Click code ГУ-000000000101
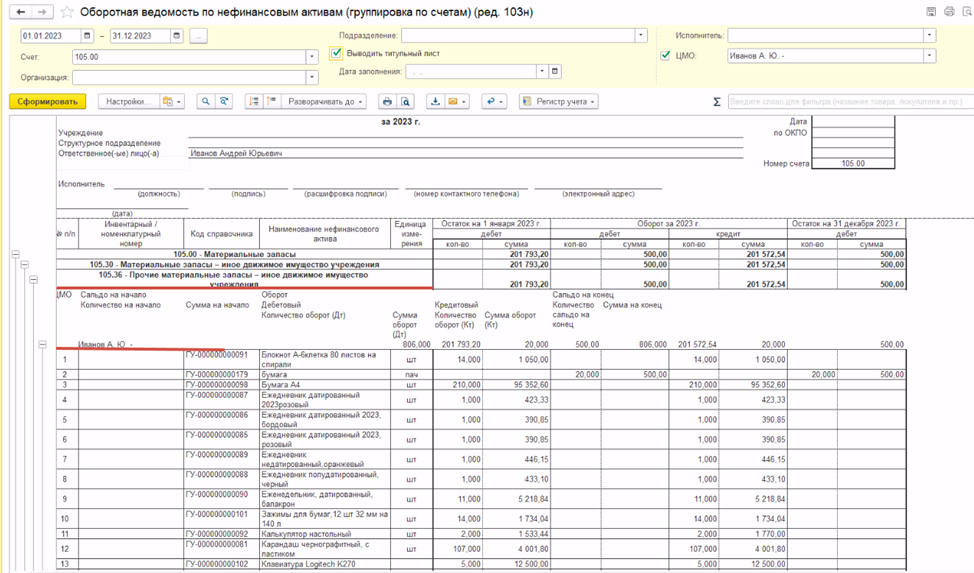This screenshot has width=974, height=573. pyautogui.click(x=217, y=515)
